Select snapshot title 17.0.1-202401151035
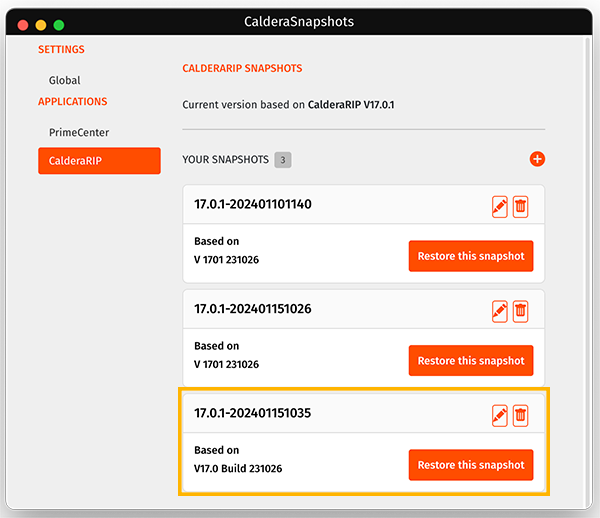Image resolution: width=600 pixels, height=518 pixels. pyautogui.click(x=253, y=413)
